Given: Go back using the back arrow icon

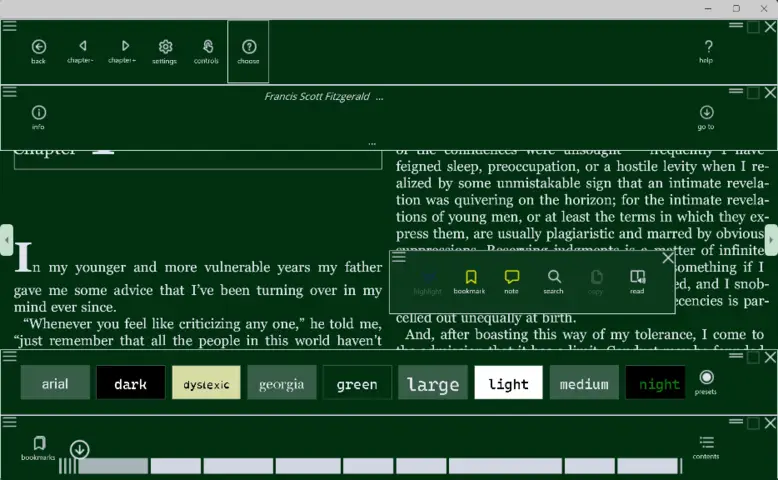Looking at the screenshot, I should click(x=38, y=52).
